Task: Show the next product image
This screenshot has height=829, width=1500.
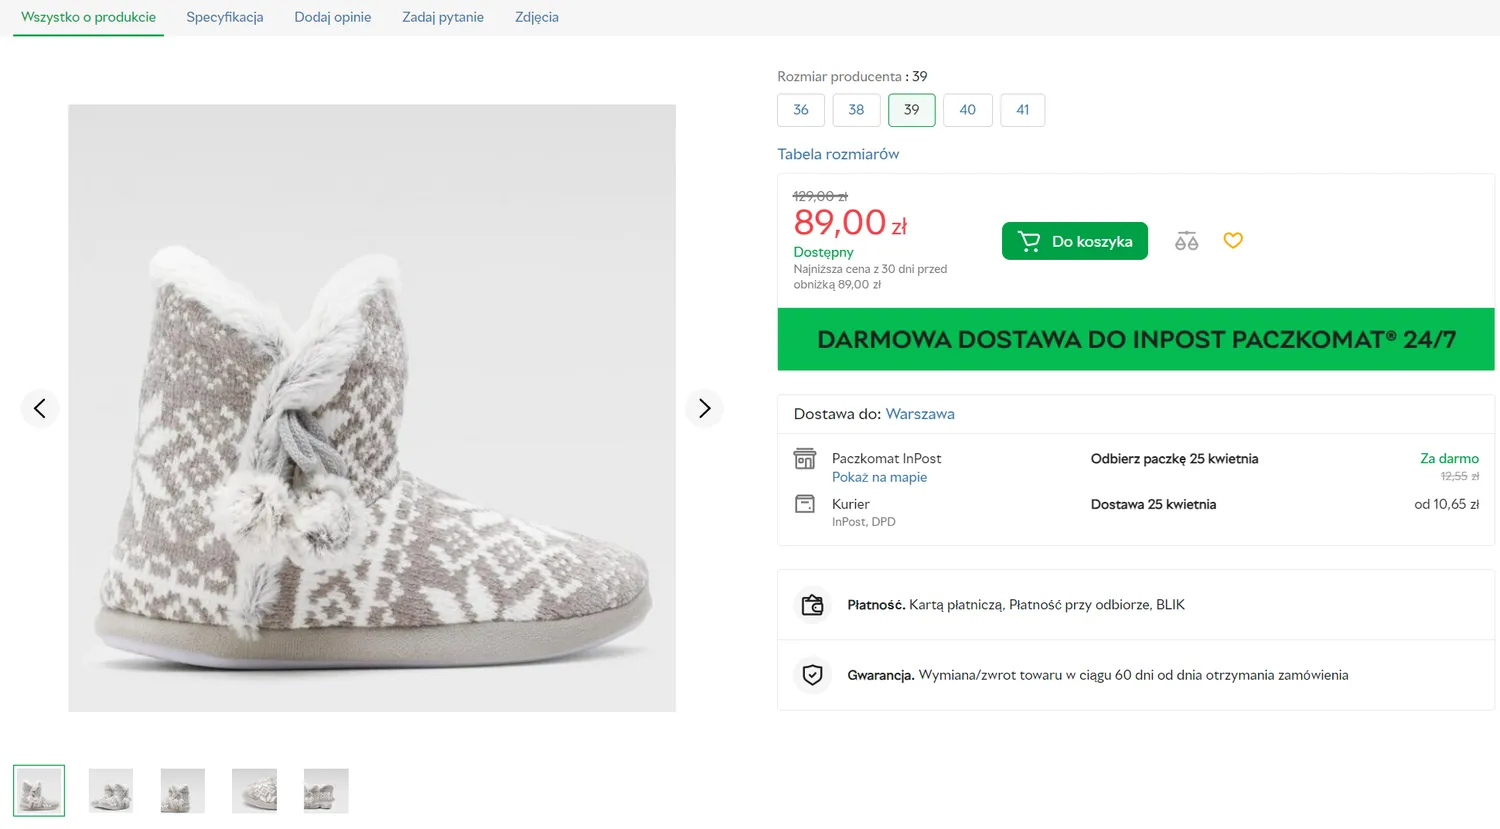Action: 704,408
